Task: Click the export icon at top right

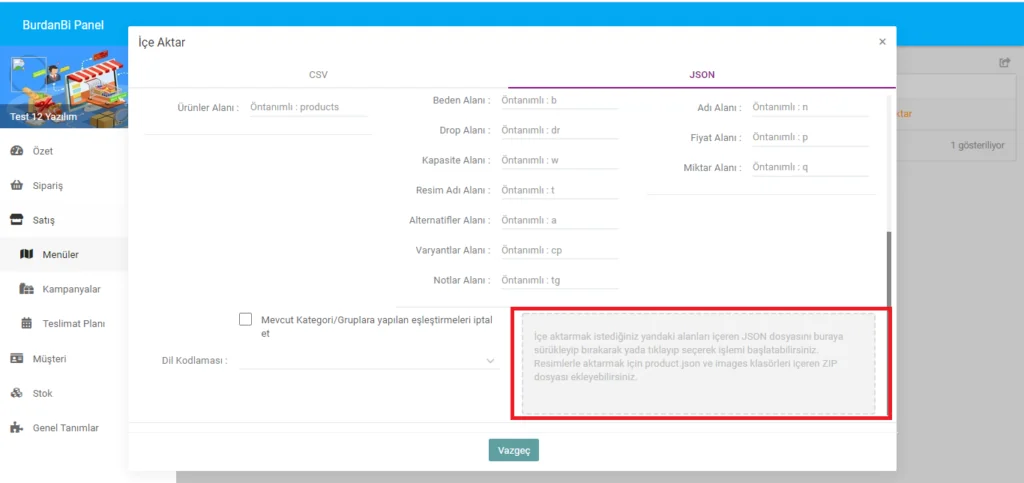Action: point(1004,63)
